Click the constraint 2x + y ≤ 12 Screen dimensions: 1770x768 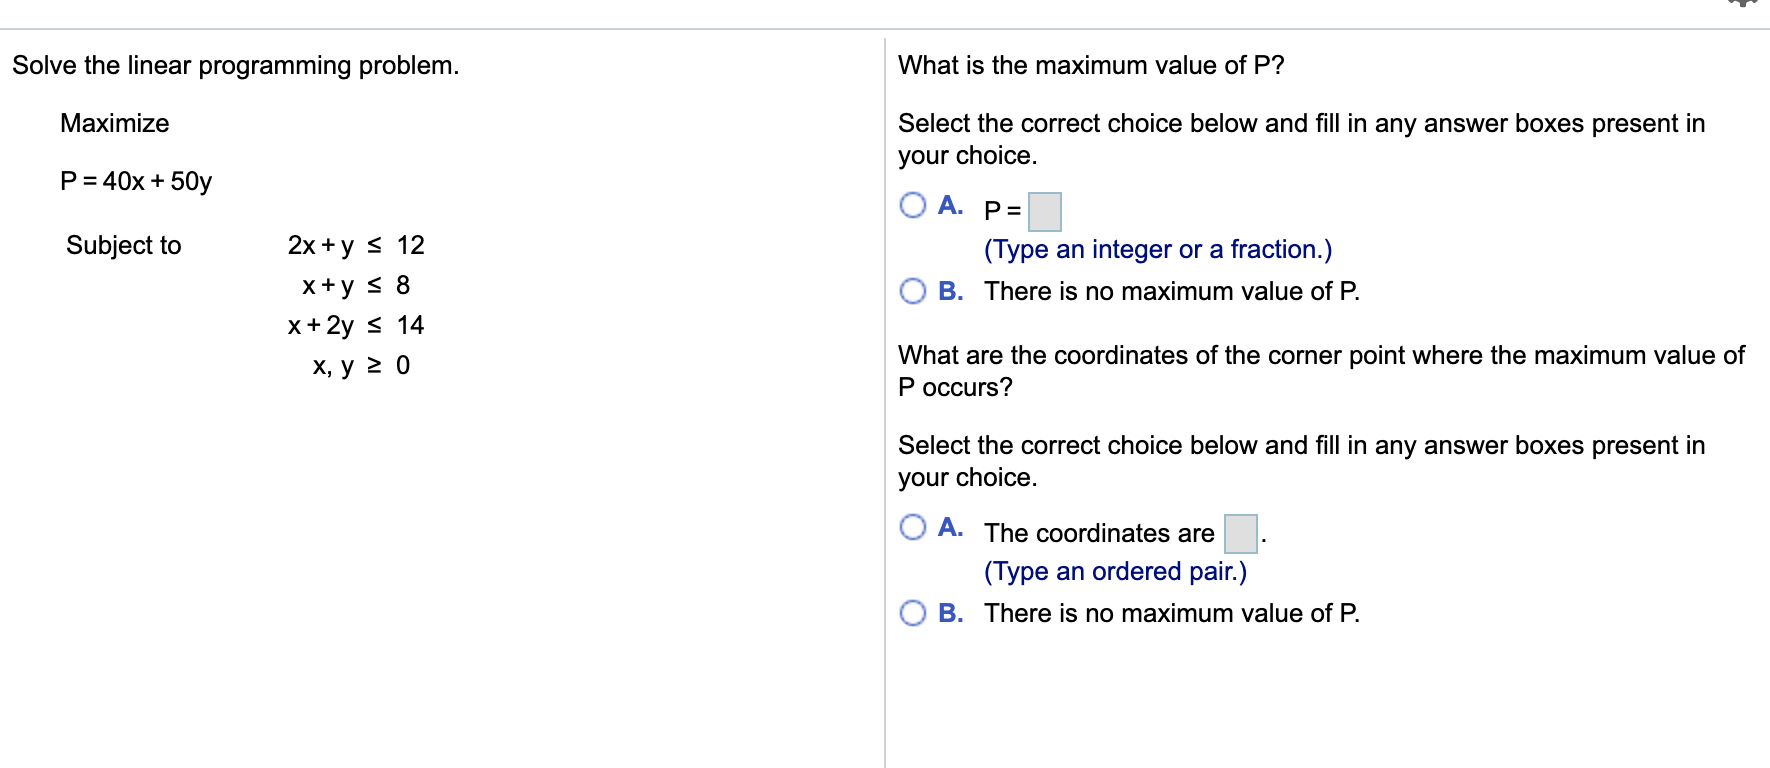tap(355, 245)
